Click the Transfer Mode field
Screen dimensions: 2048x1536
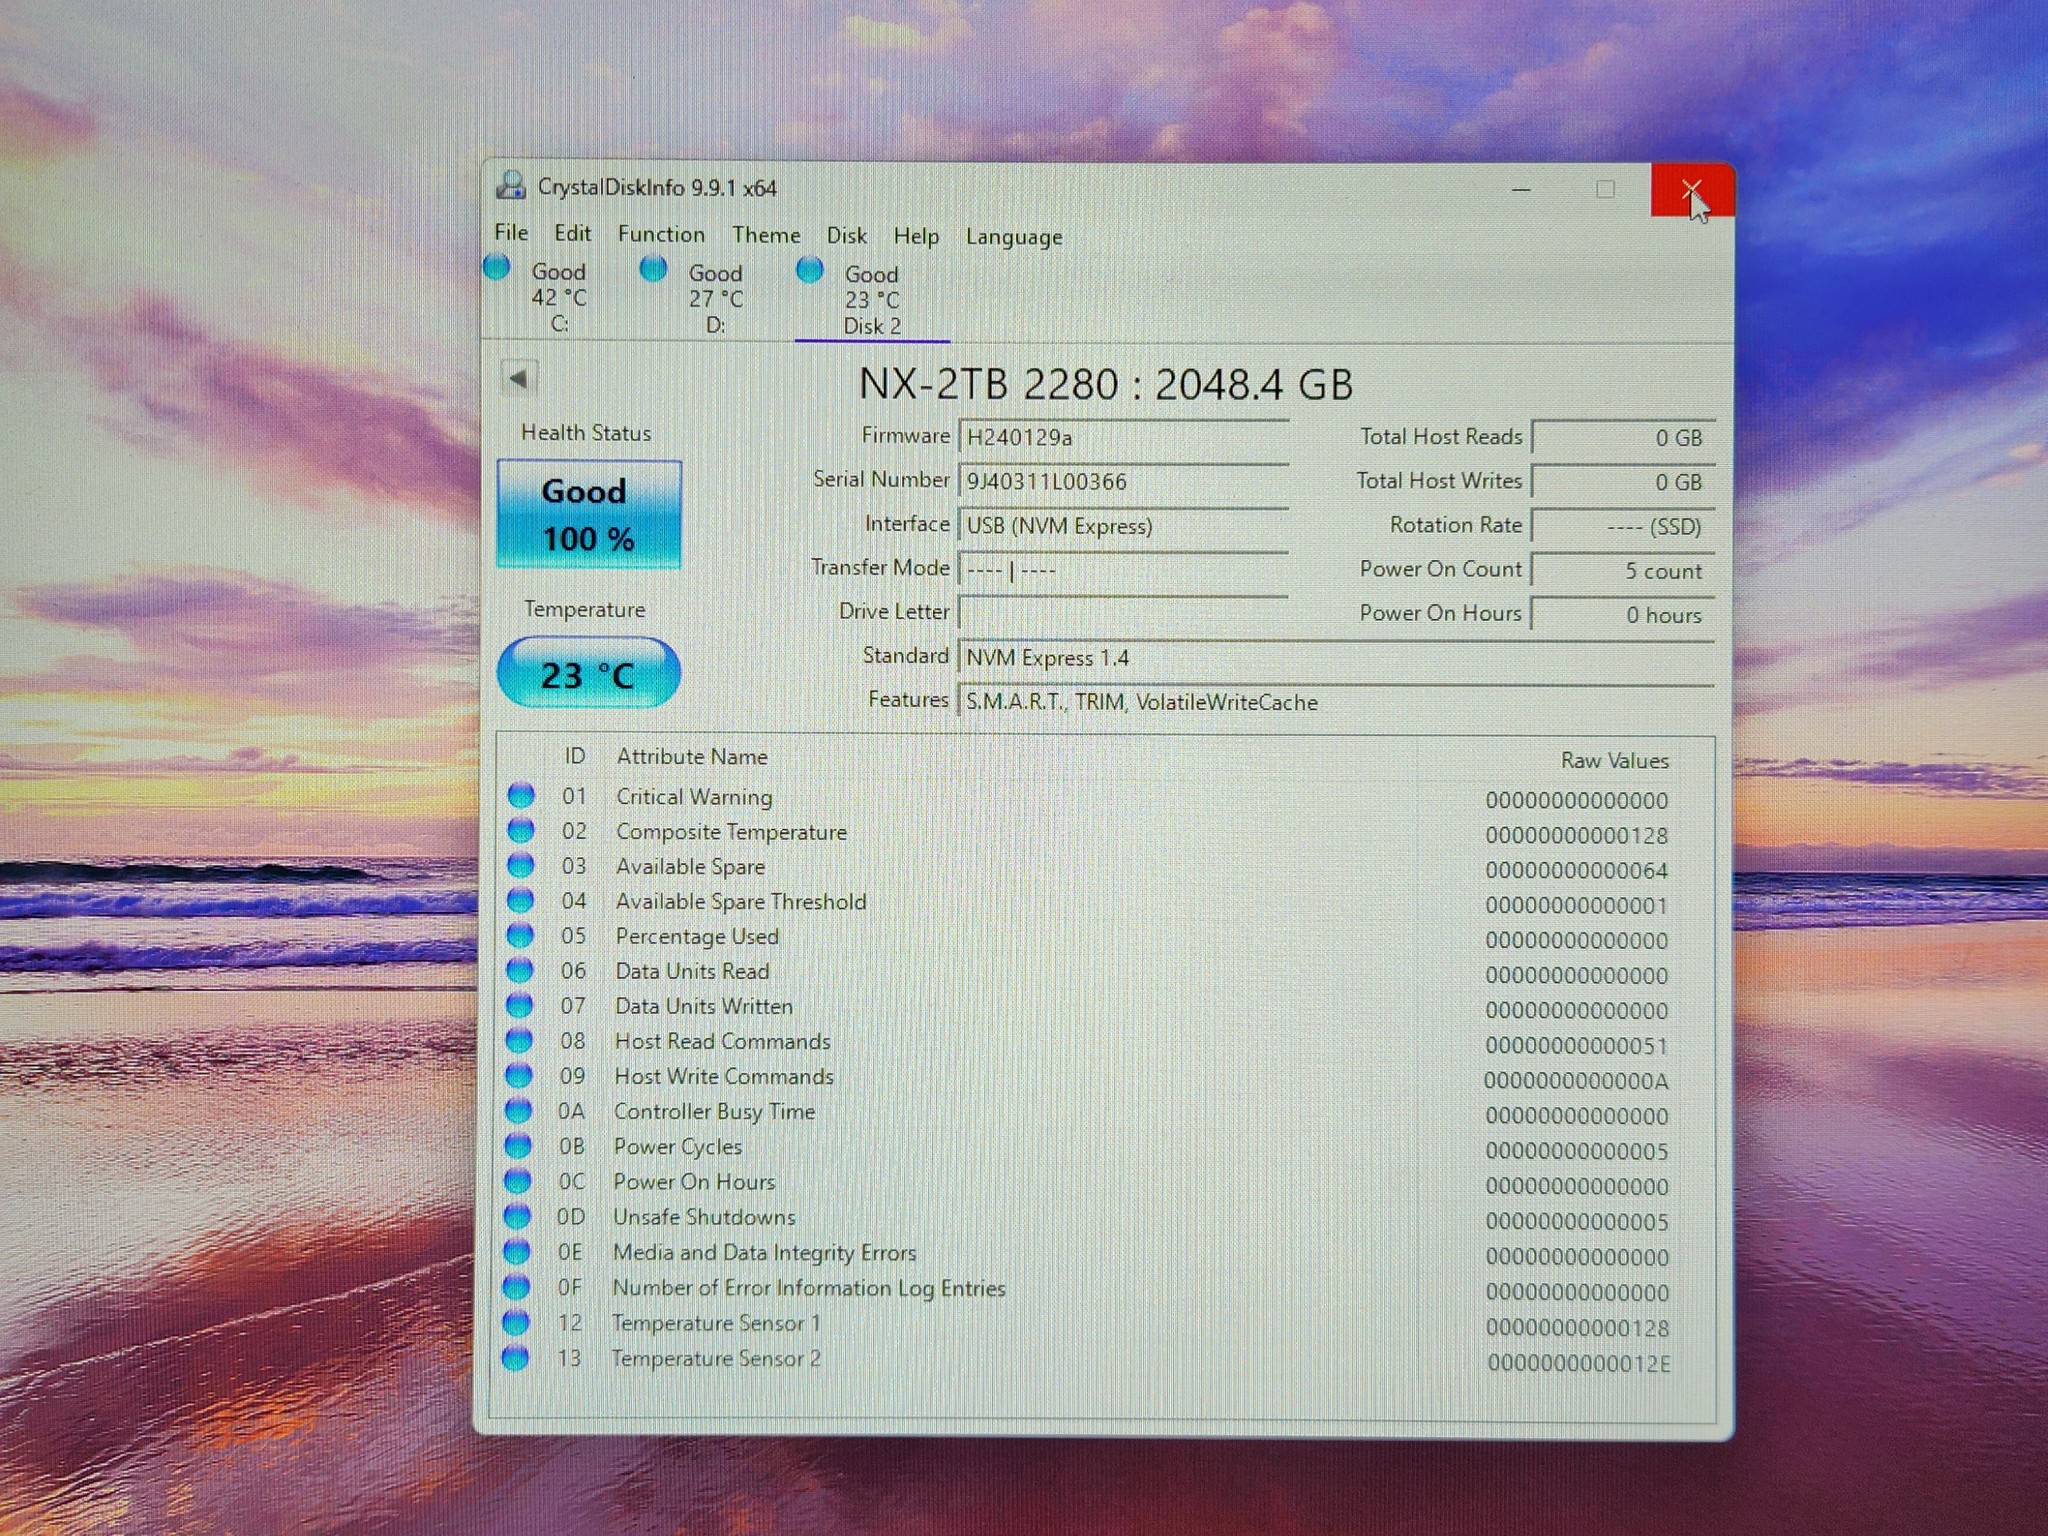click(1123, 570)
